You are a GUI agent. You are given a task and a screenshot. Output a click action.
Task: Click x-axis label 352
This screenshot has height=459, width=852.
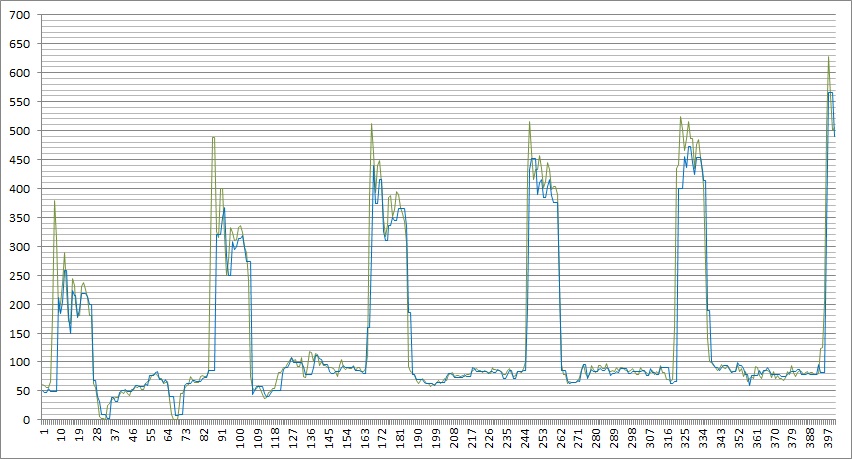(740, 438)
